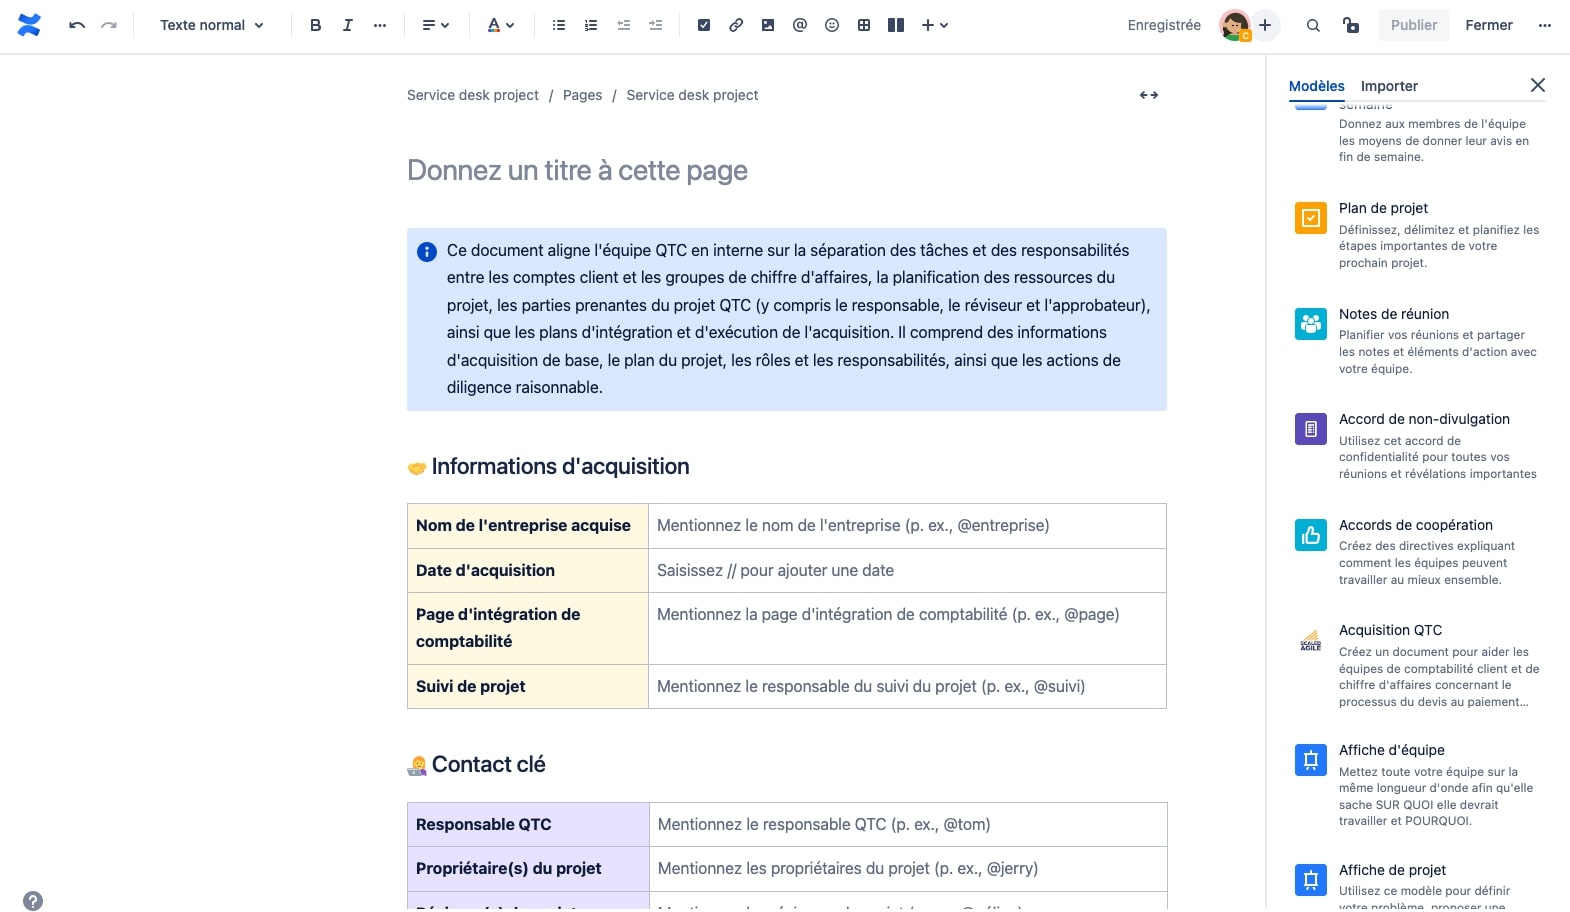Click the Contact clé heading

coord(488,765)
